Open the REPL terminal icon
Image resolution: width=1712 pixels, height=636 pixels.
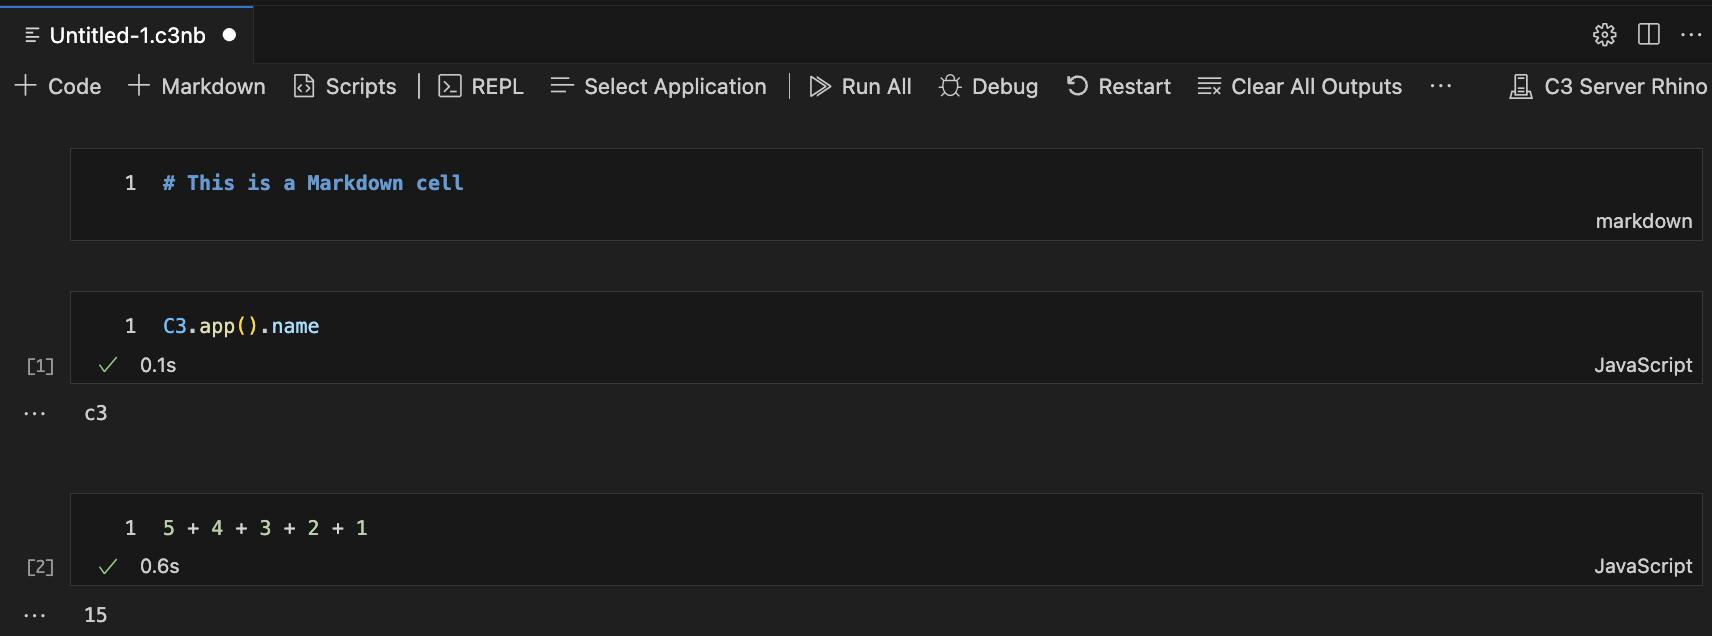coord(450,87)
